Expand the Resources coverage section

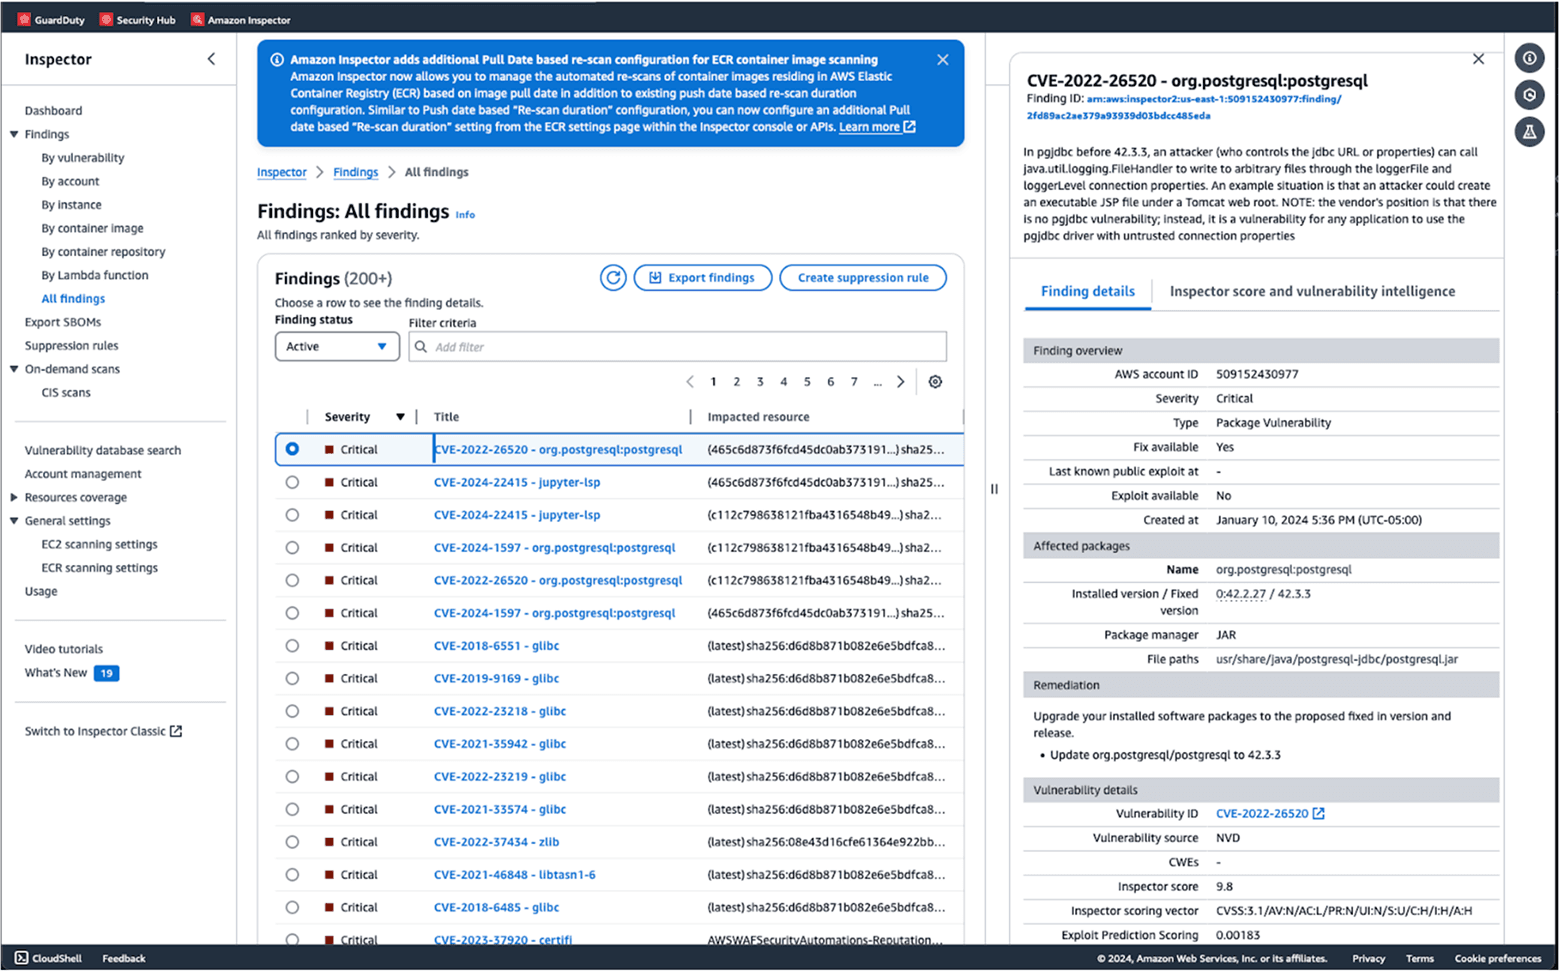click(x=14, y=497)
